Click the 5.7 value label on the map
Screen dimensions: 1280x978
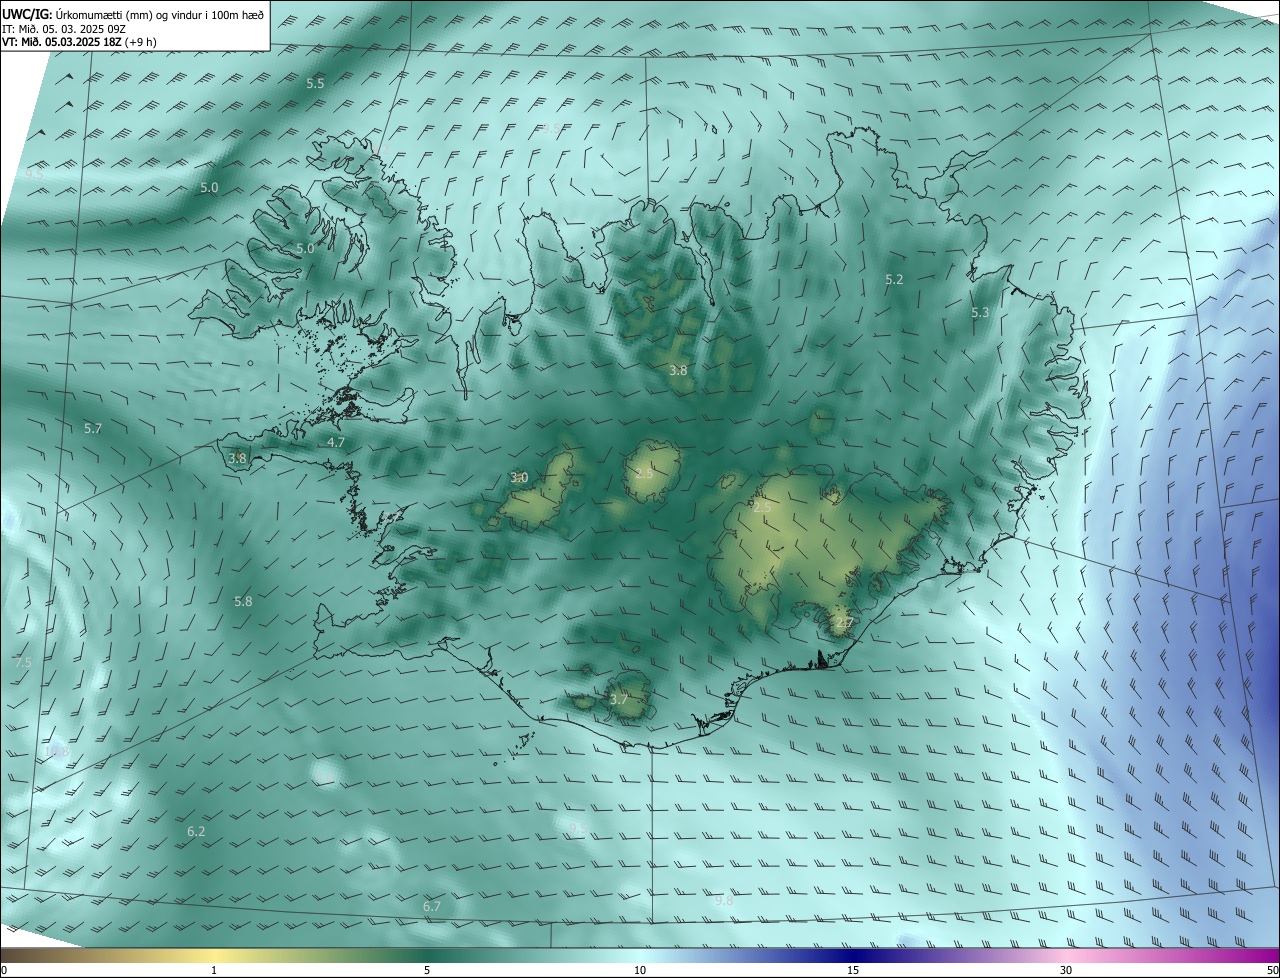coord(93,429)
